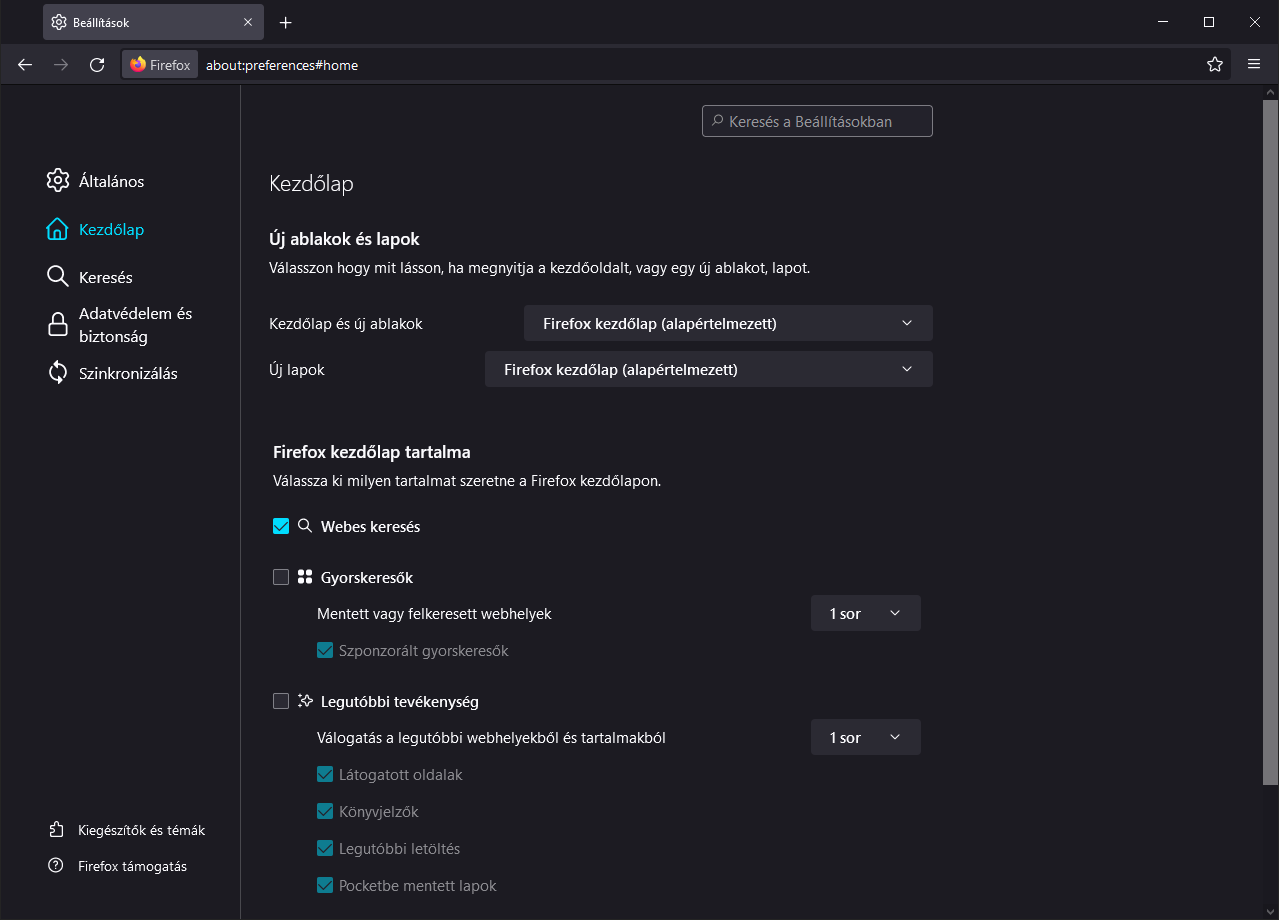This screenshot has width=1279, height=920.
Task: Click the gear icon on the Beállítások tab
Action: [x=60, y=22]
